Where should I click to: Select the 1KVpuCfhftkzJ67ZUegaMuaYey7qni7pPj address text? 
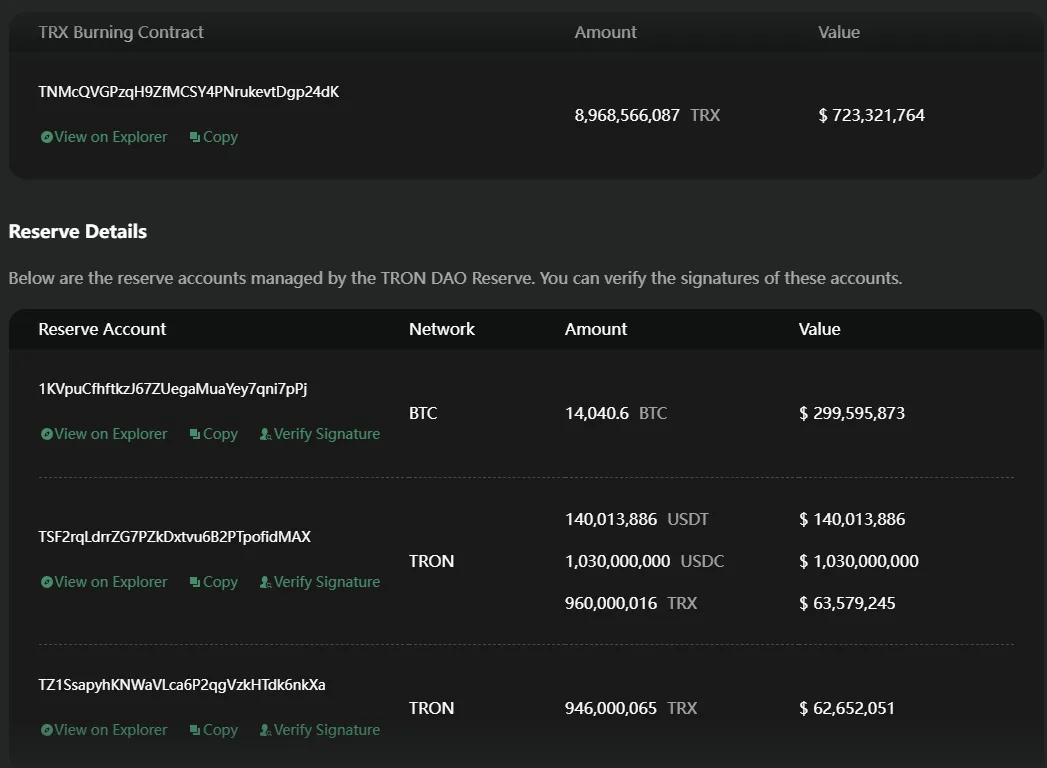pos(173,389)
